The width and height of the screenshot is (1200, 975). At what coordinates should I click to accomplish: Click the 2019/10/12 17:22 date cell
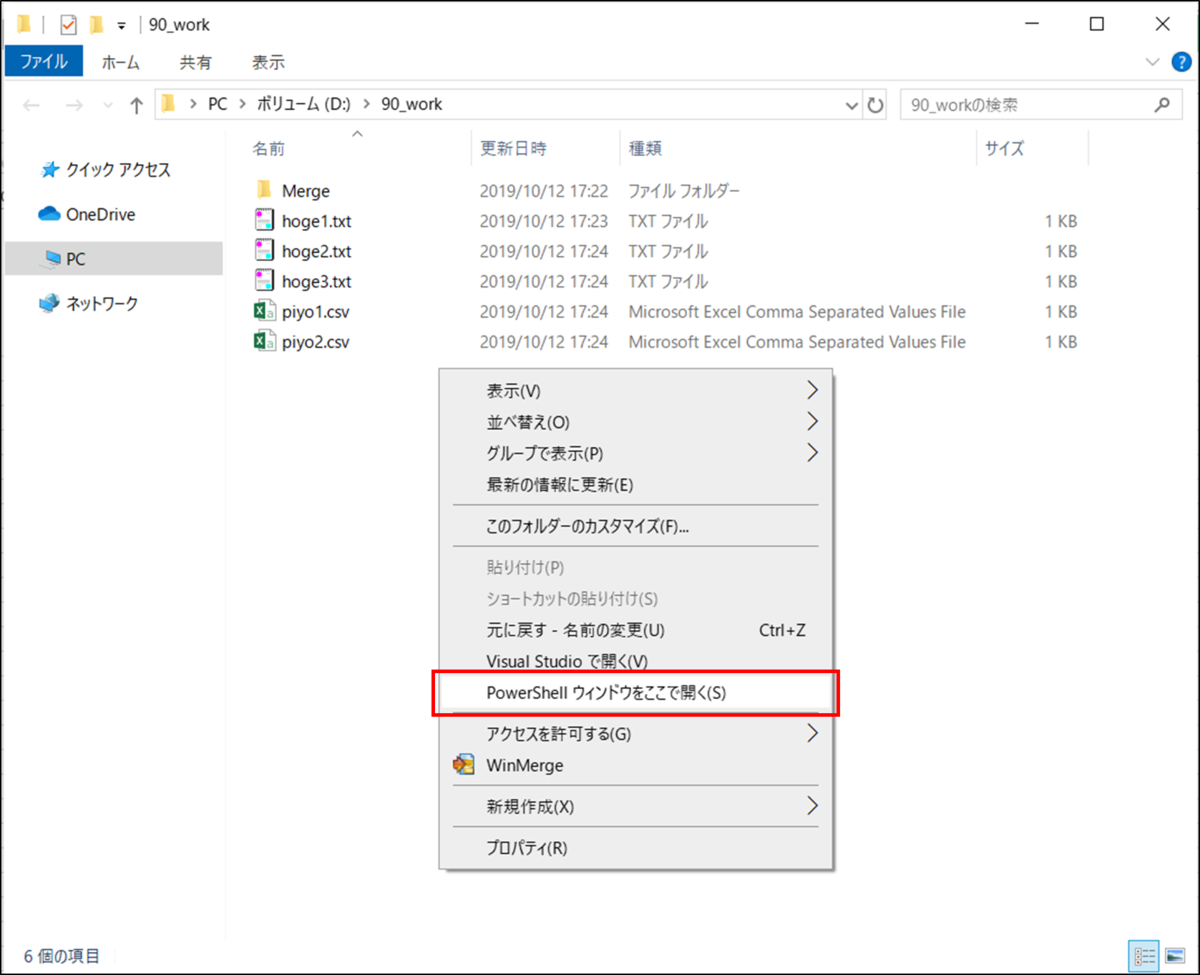543,190
